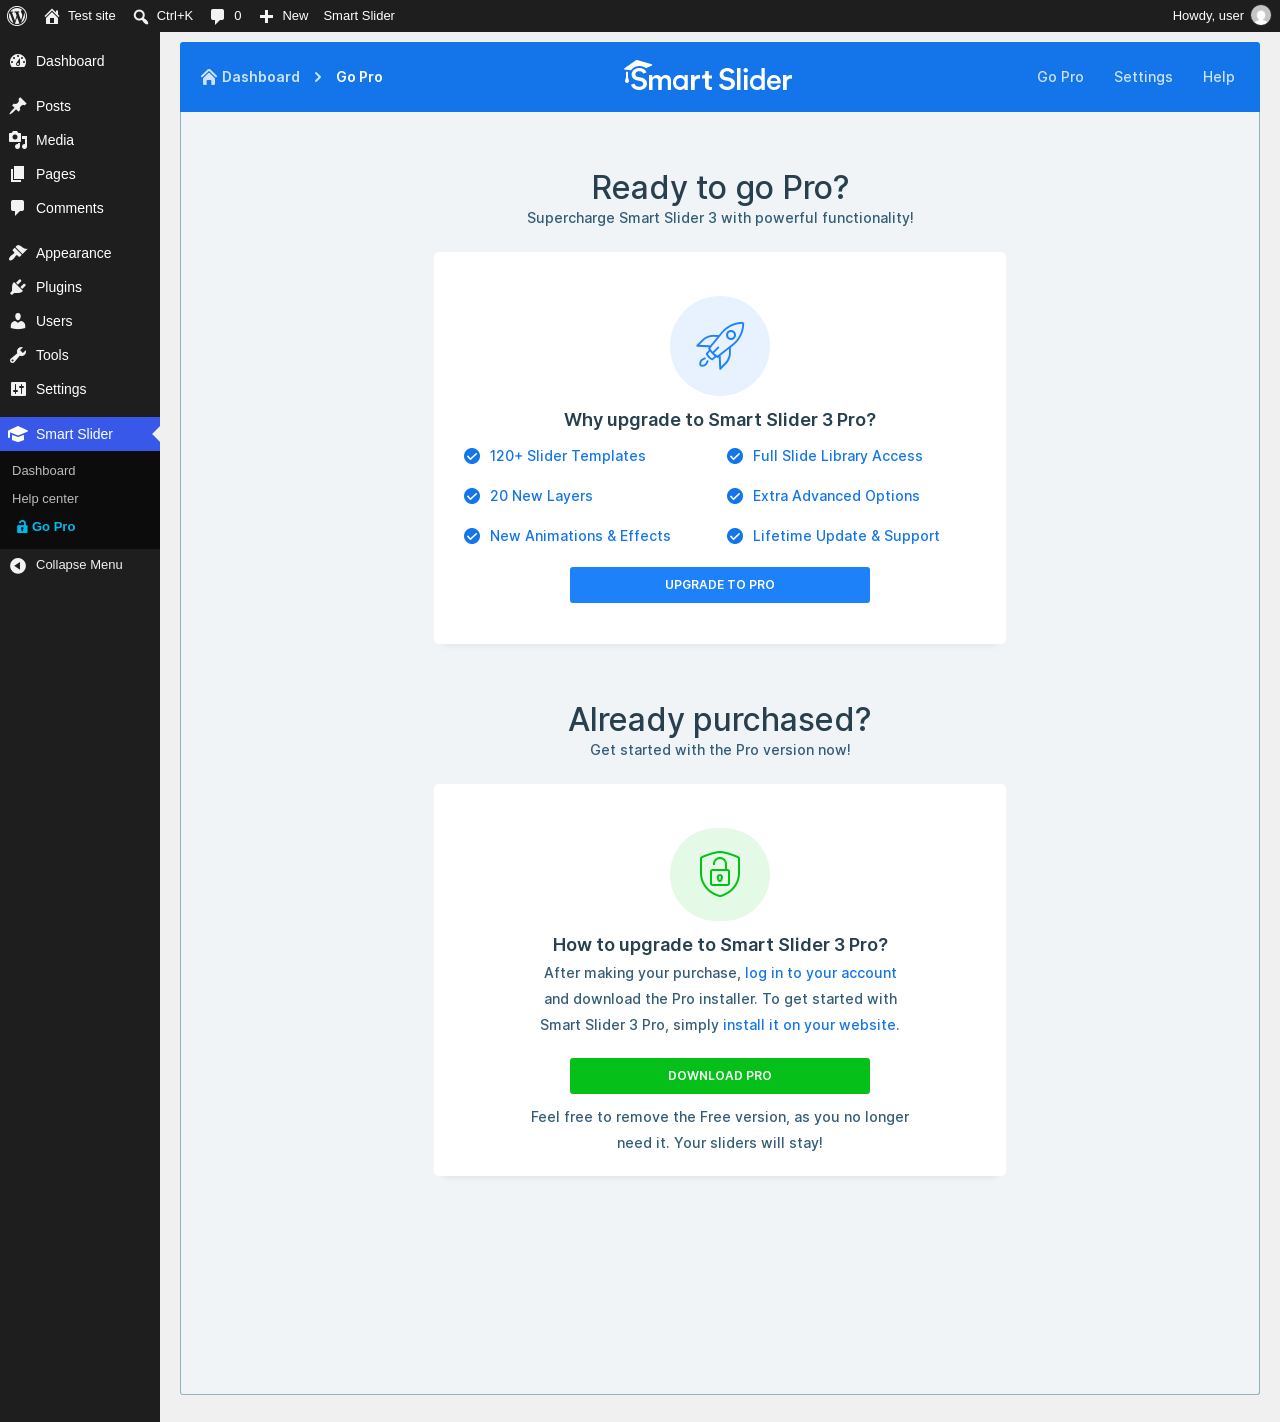Click 'Why upgrade to Smart Slider 3 Pro?' text
This screenshot has width=1280, height=1422.
coord(720,420)
